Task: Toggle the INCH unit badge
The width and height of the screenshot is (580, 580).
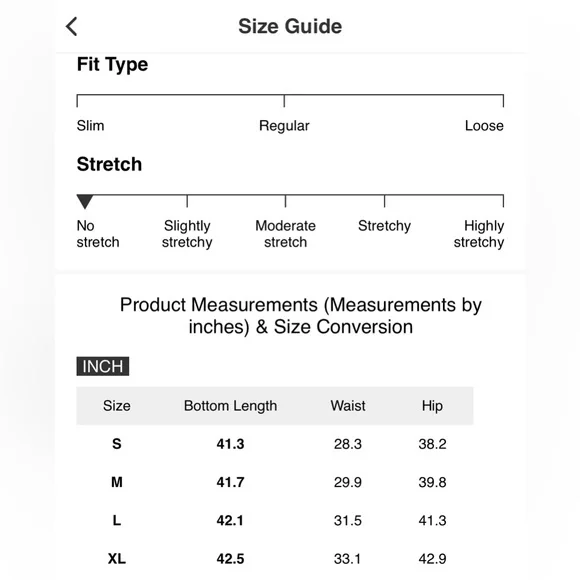Action: pyautogui.click(x=103, y=366)
